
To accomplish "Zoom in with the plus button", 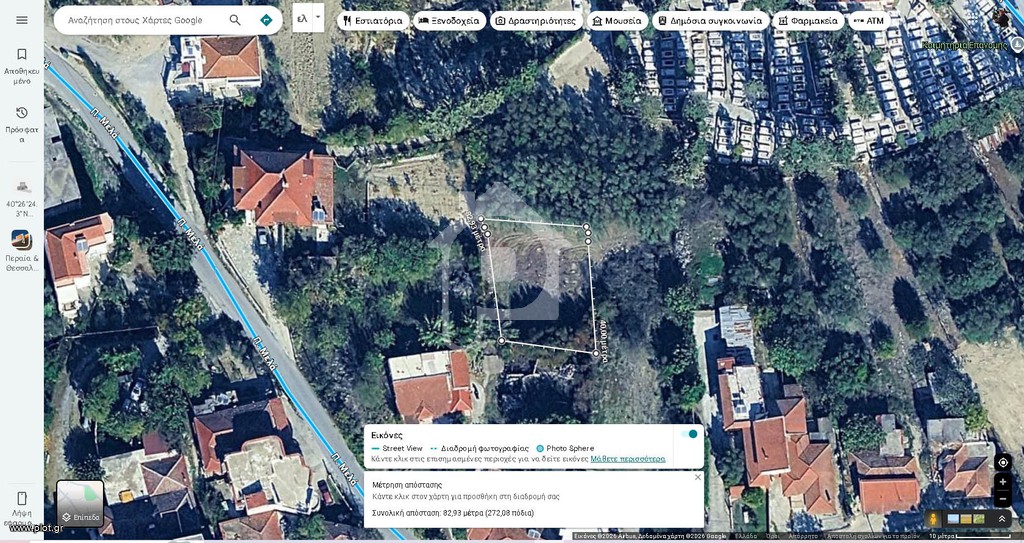I will pyautogui.click(x=1002, y=482).
